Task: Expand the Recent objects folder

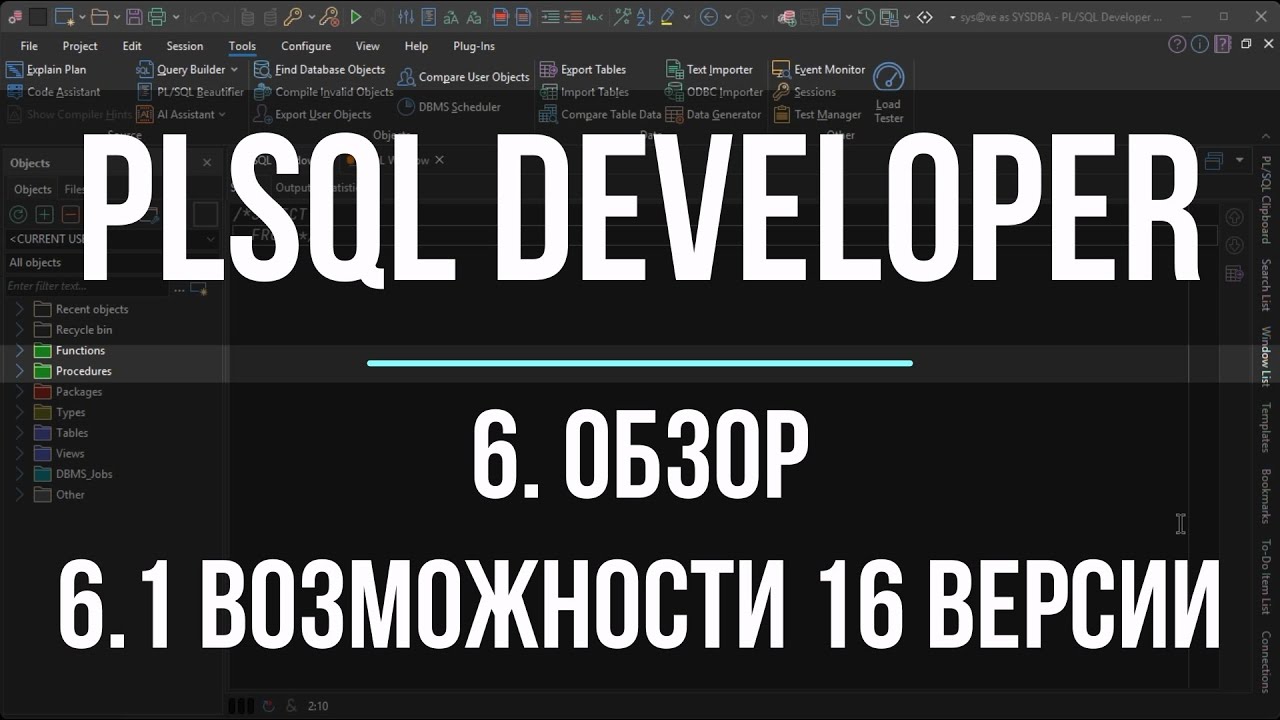Action: [x=19, y=309]
